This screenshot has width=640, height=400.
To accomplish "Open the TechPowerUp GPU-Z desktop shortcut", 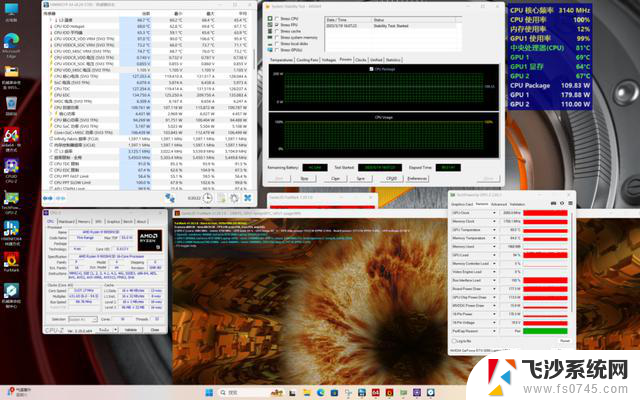I will click(x=11, y=200).
